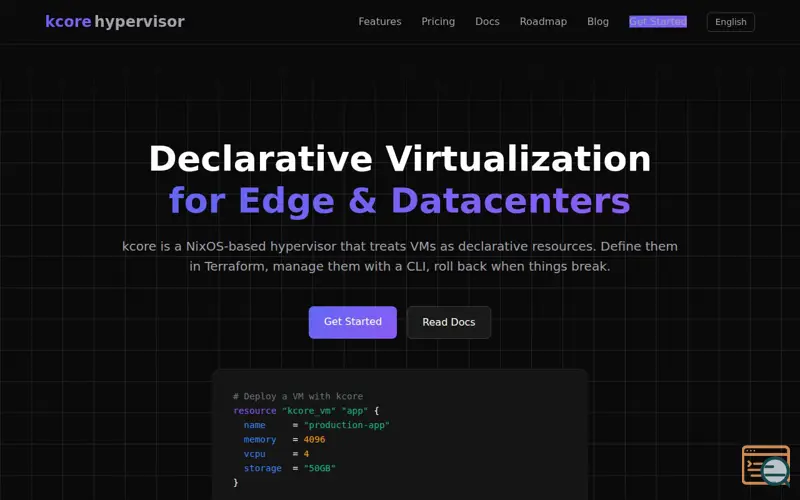Click the 'for Edge & Datacenters' heading
Viewport: 800px width, 500px height.
(400, 200)
